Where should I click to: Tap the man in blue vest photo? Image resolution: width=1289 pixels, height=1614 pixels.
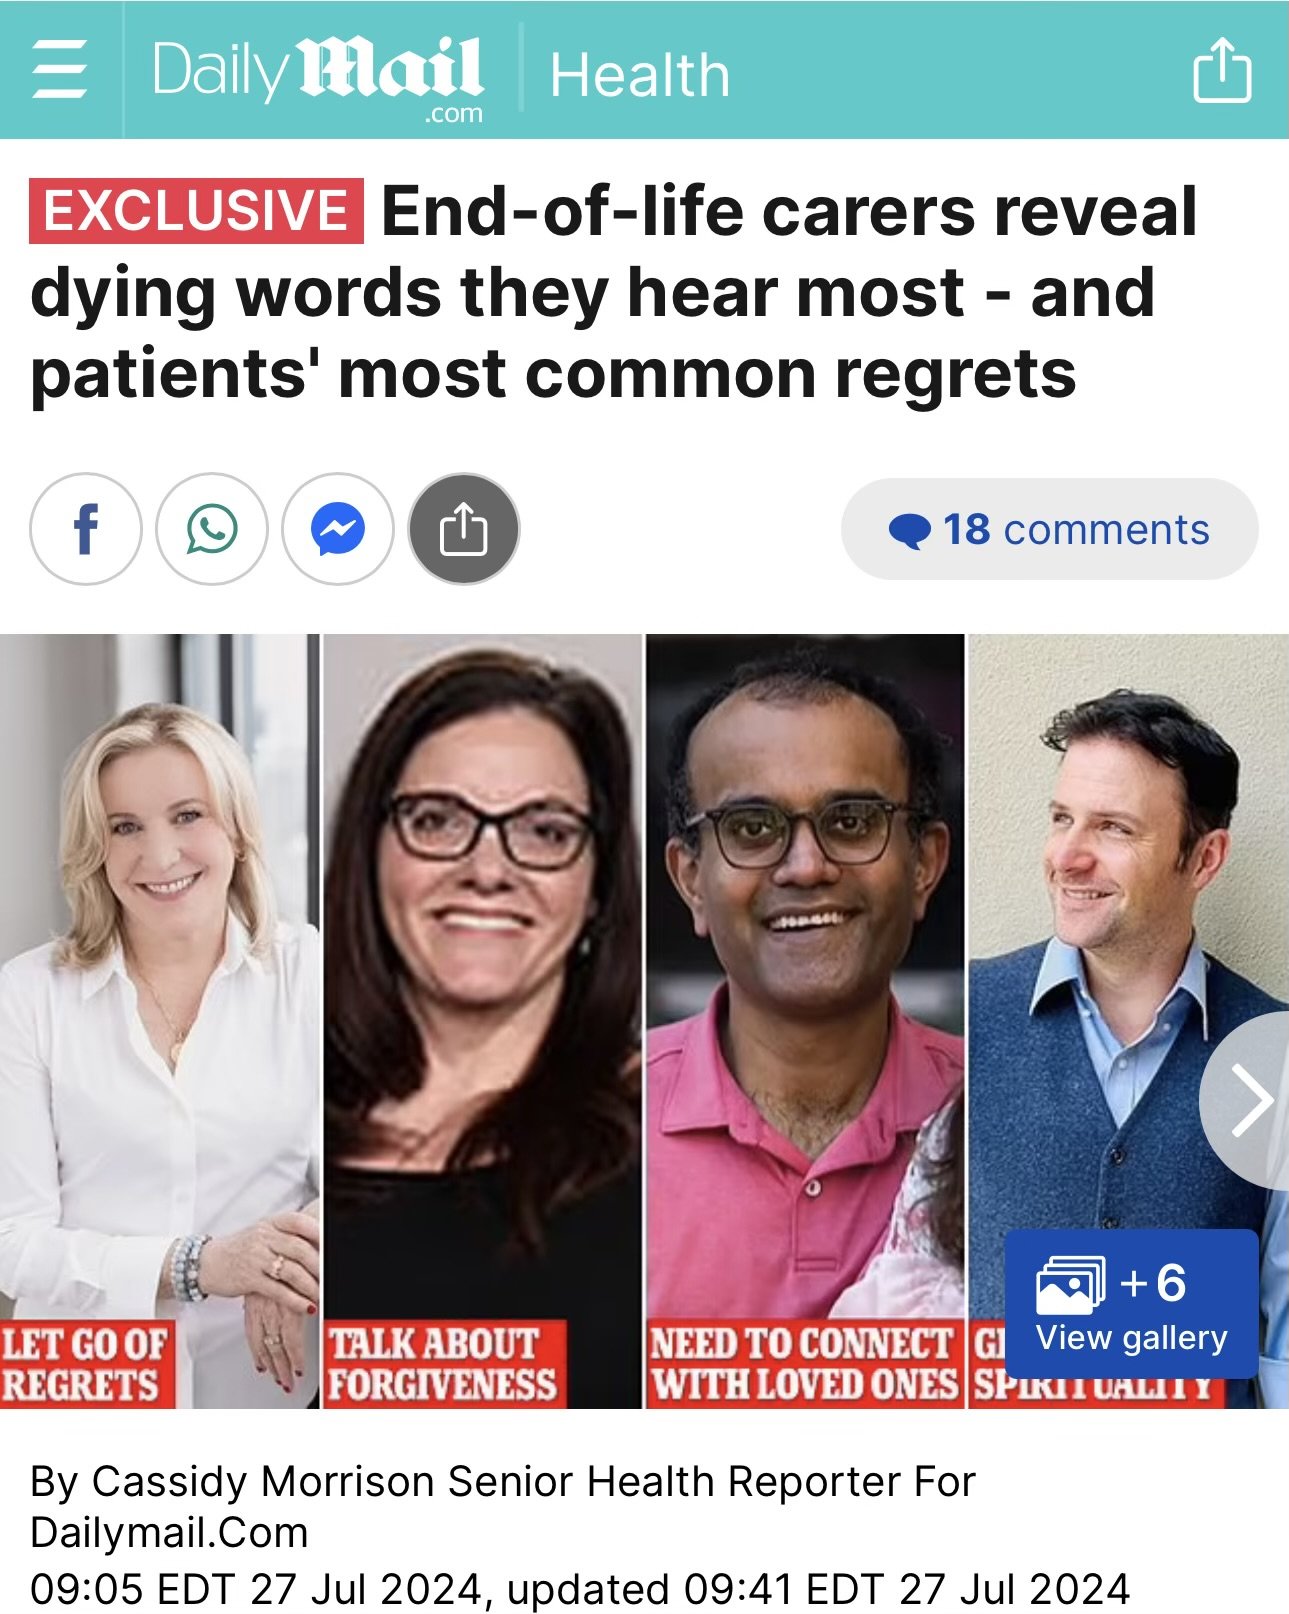tap(1128, 1021)
